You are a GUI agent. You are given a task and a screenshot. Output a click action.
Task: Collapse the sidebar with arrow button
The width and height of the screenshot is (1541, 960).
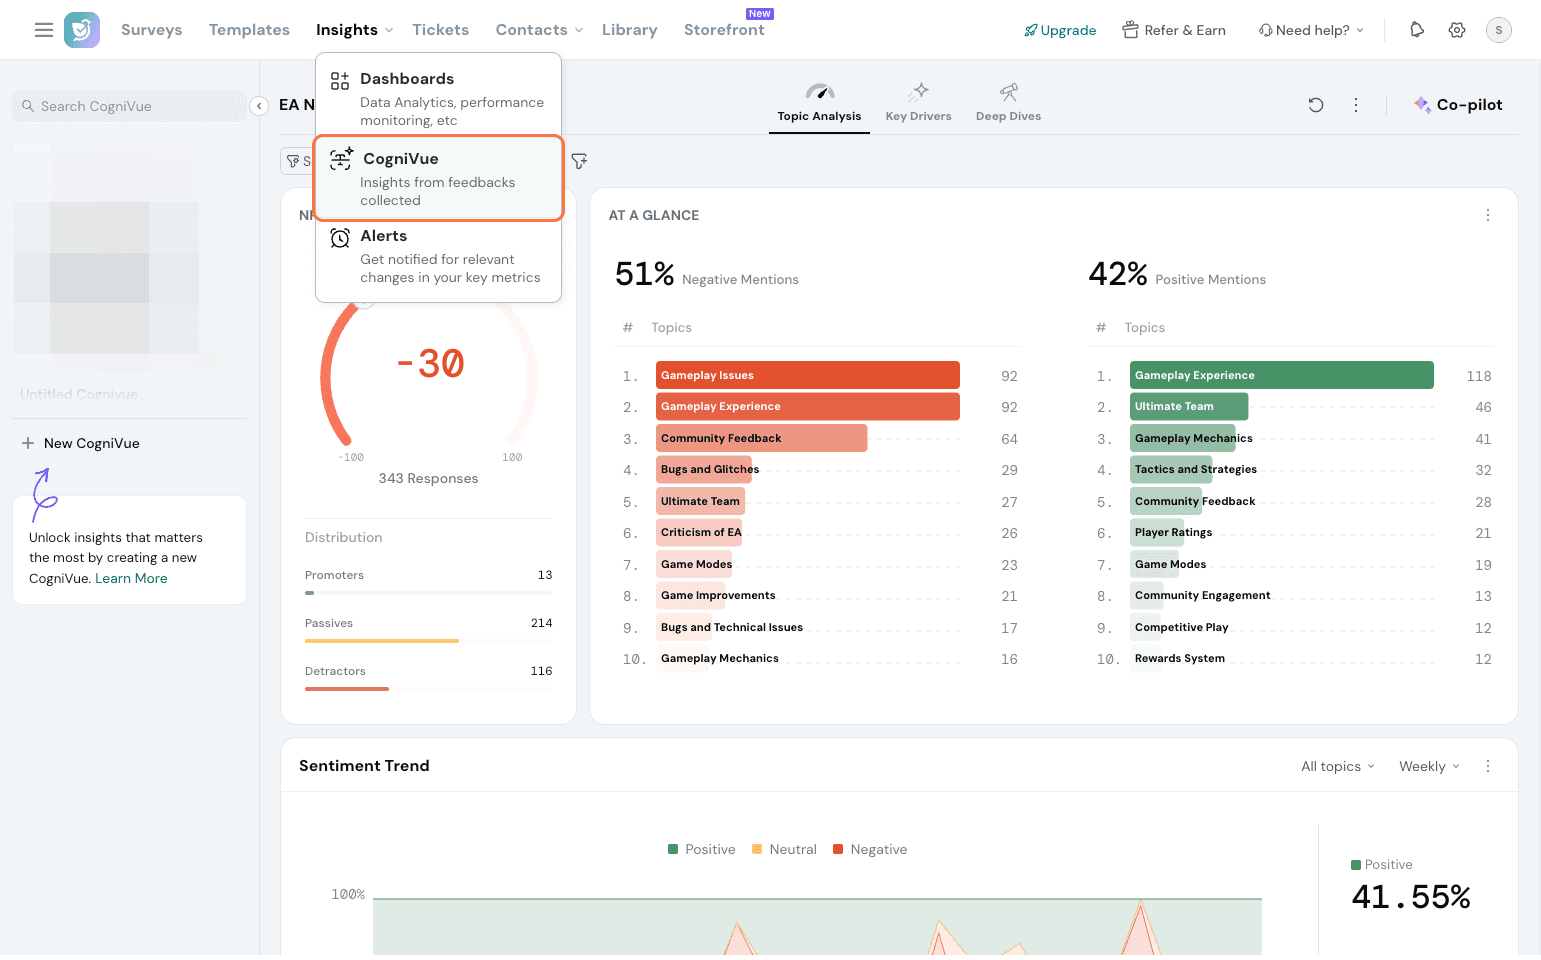point(259,106)
